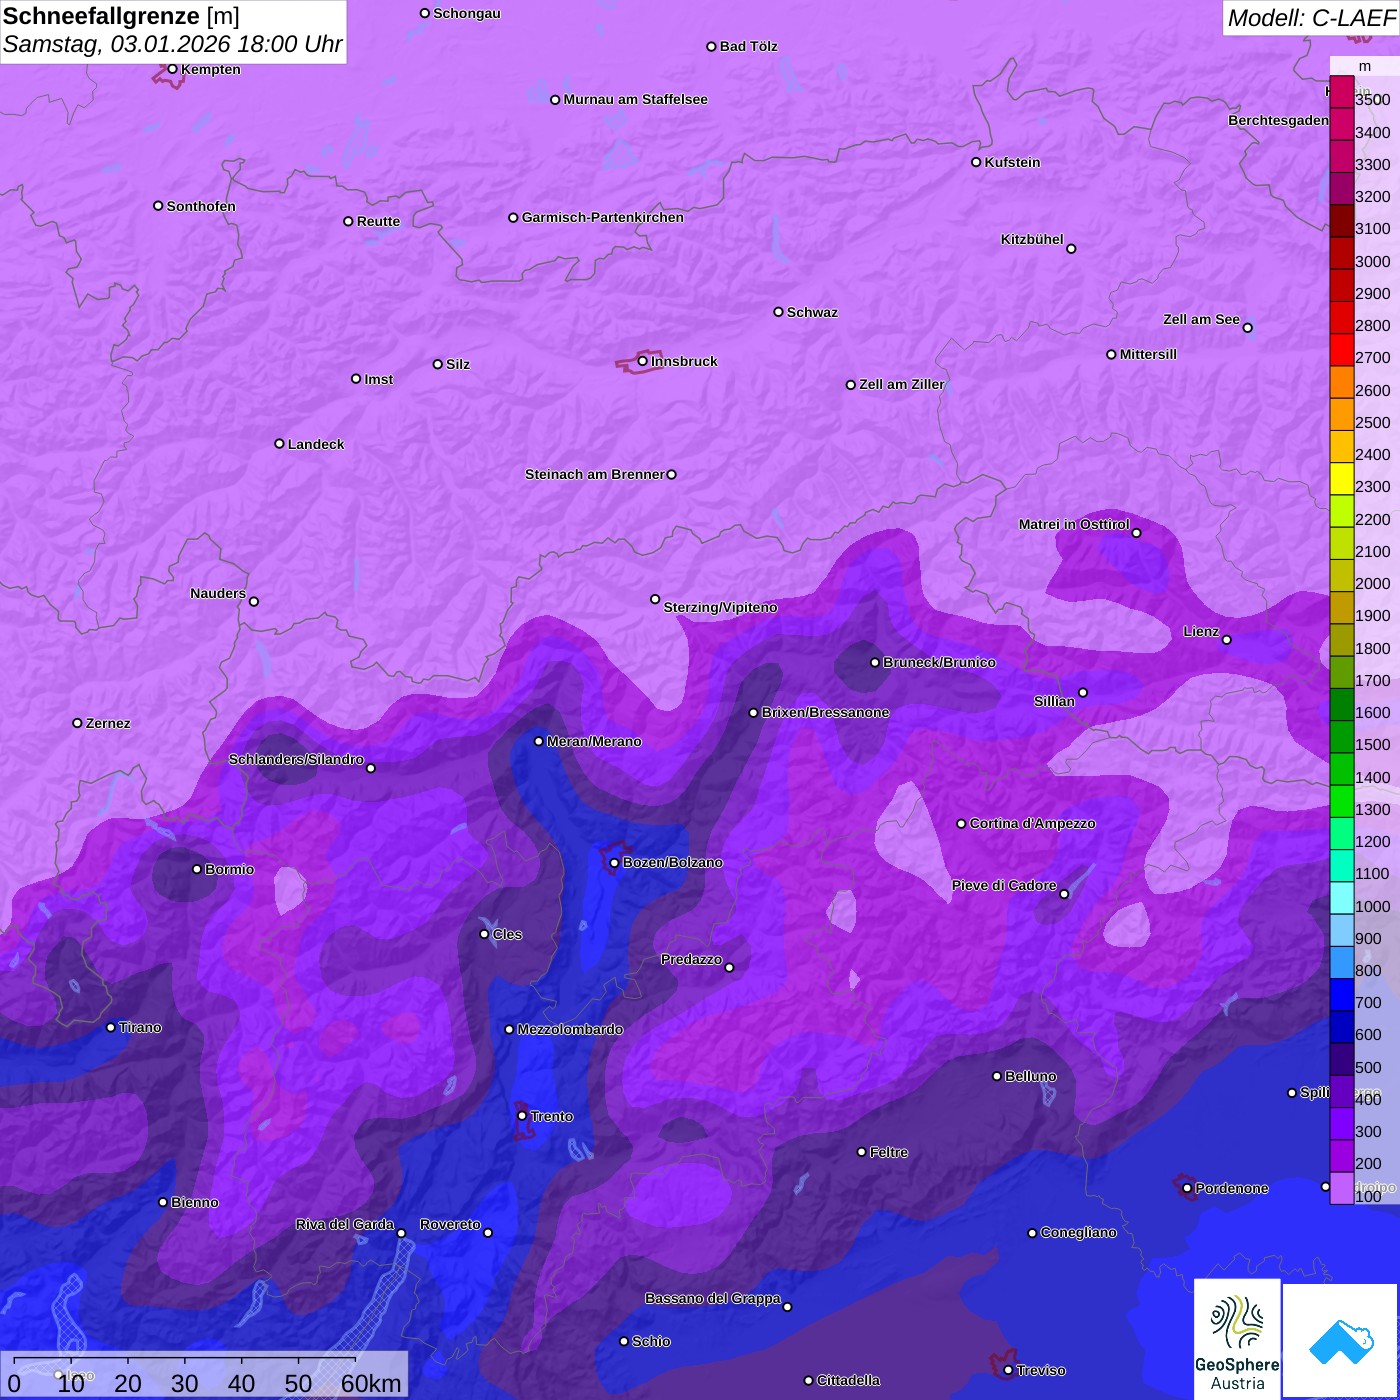Click the 'Landeck' town label
Image resolution: width=1400 pixels, height=1400 pixels.
point(316,444)
